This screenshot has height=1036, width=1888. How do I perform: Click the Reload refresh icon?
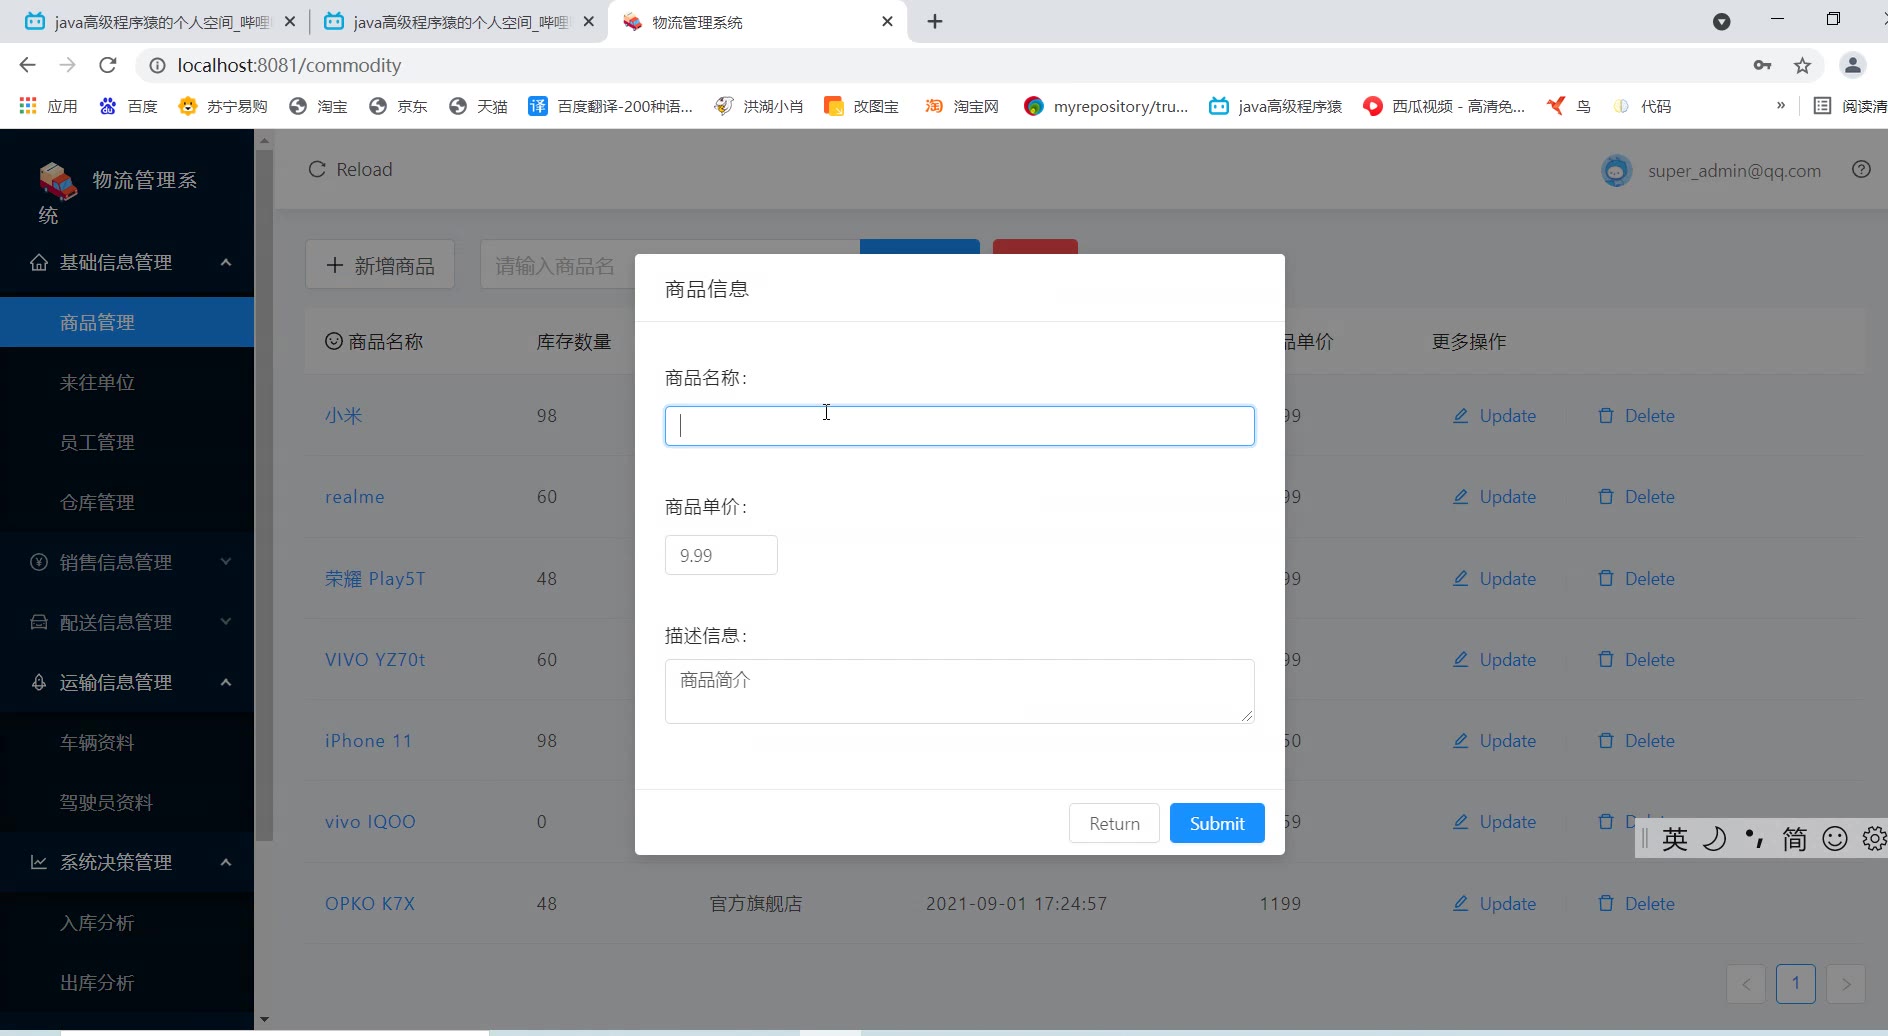tap(317, 169)
